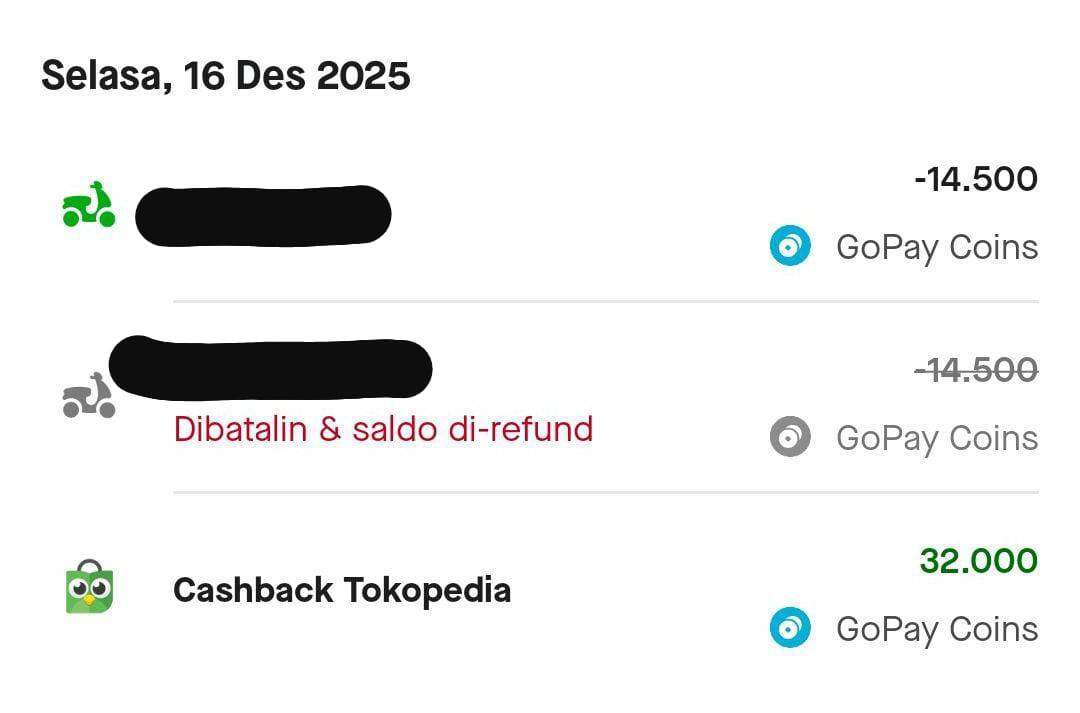
Task: Click the 'Dibatalin & saldo di-refund' notice
Action: click(x=383, y=429)
